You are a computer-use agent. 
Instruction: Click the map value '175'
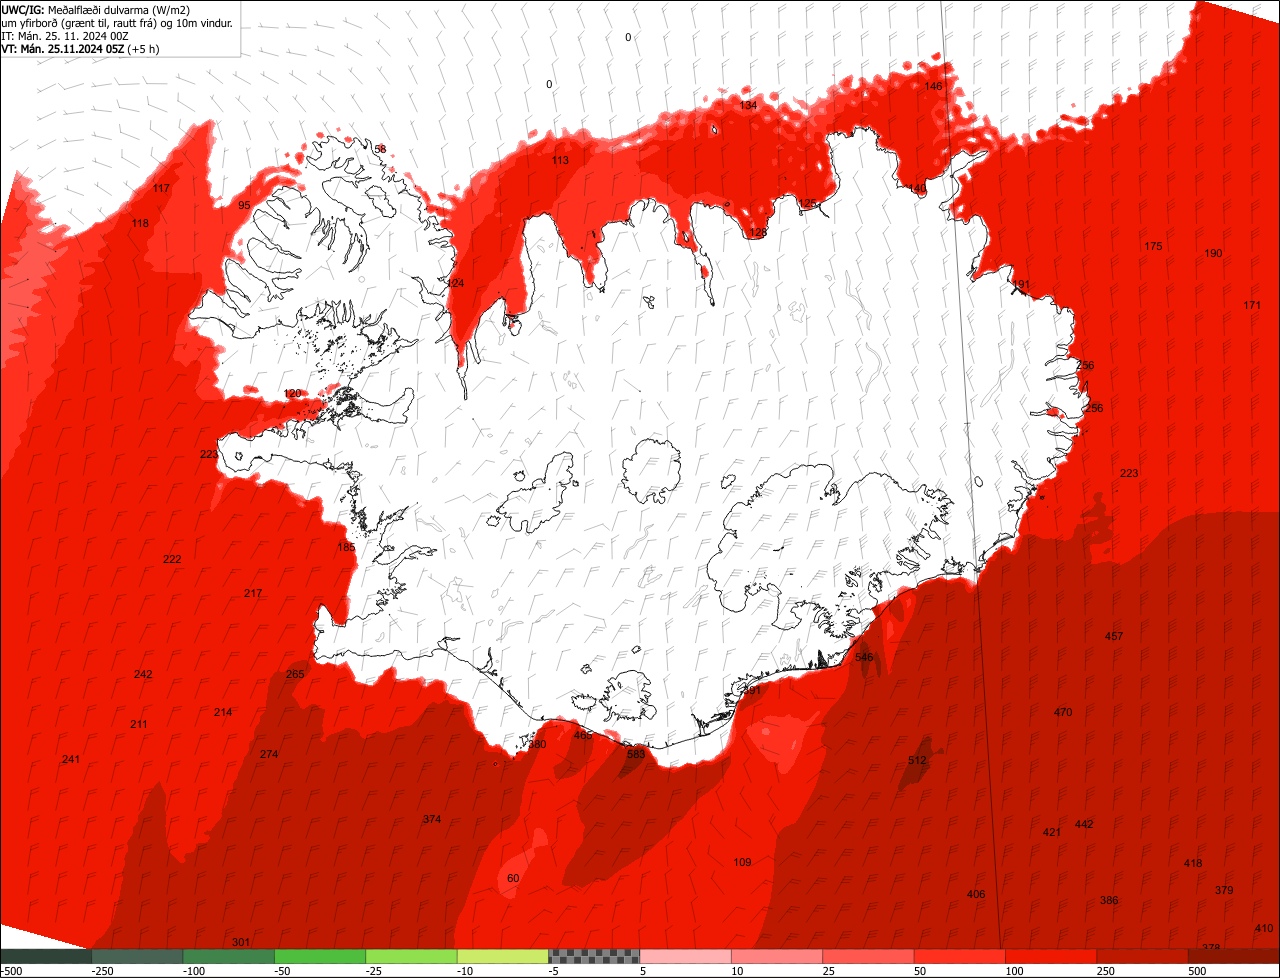click(1153, 246)
